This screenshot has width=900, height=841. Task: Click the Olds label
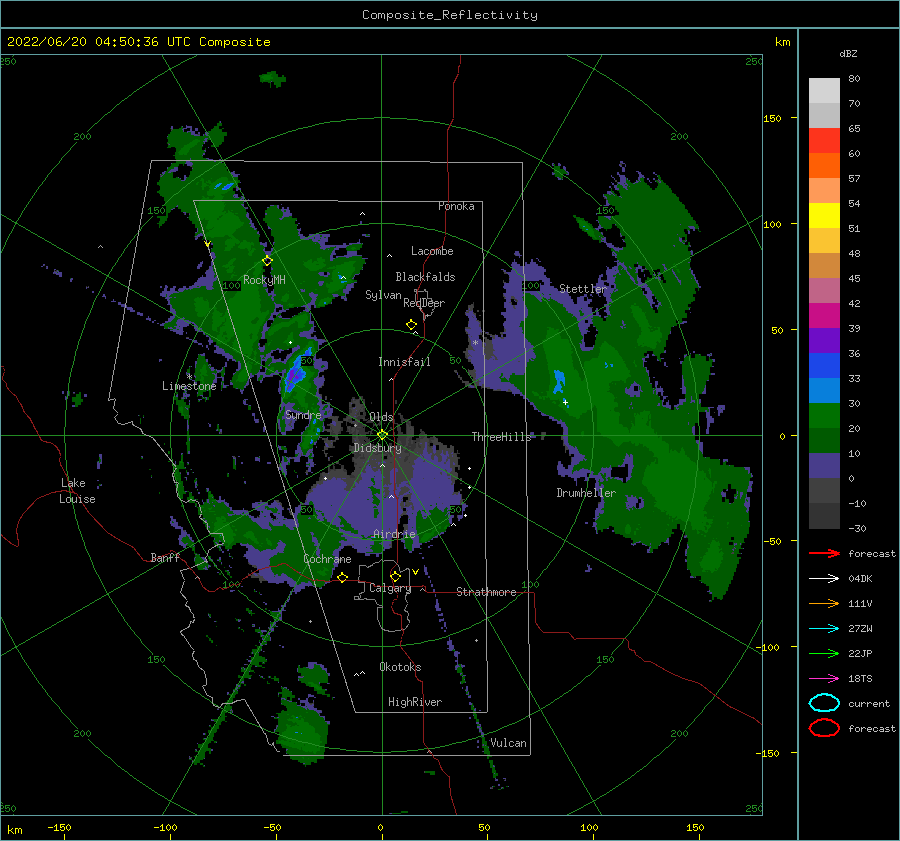click(x=381, y=417)
